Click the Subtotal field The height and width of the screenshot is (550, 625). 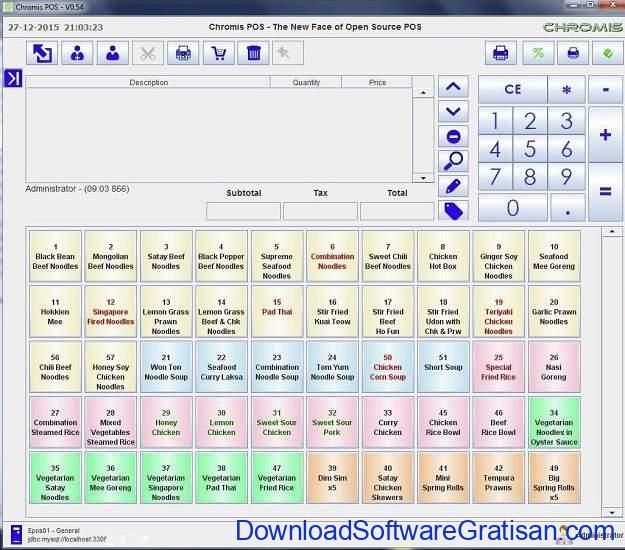pyautogui.click(x=243, y=211)
